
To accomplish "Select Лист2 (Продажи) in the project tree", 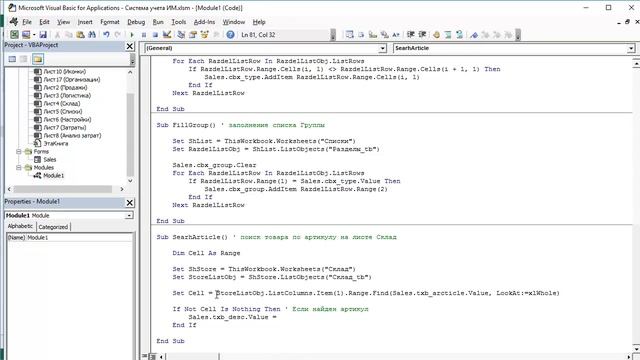I will point(65,88).
